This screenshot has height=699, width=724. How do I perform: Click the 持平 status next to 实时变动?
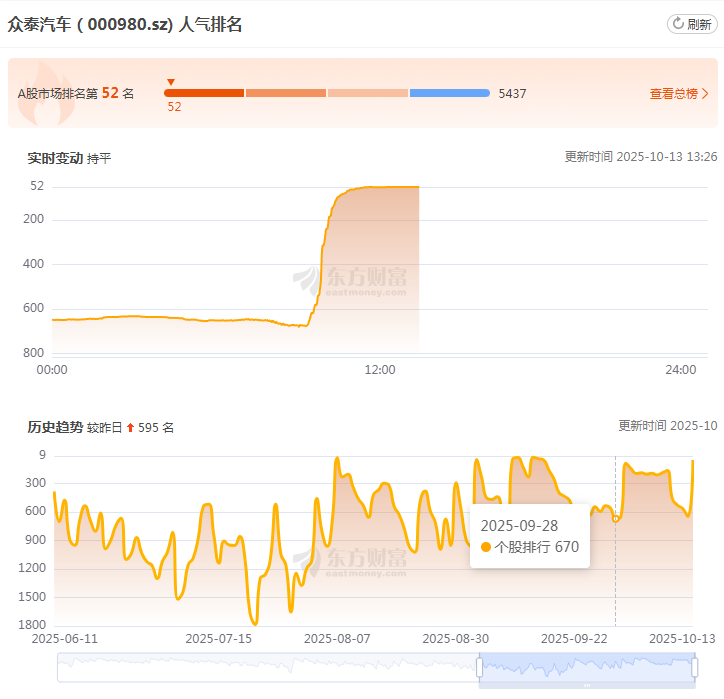coord(99,159)
